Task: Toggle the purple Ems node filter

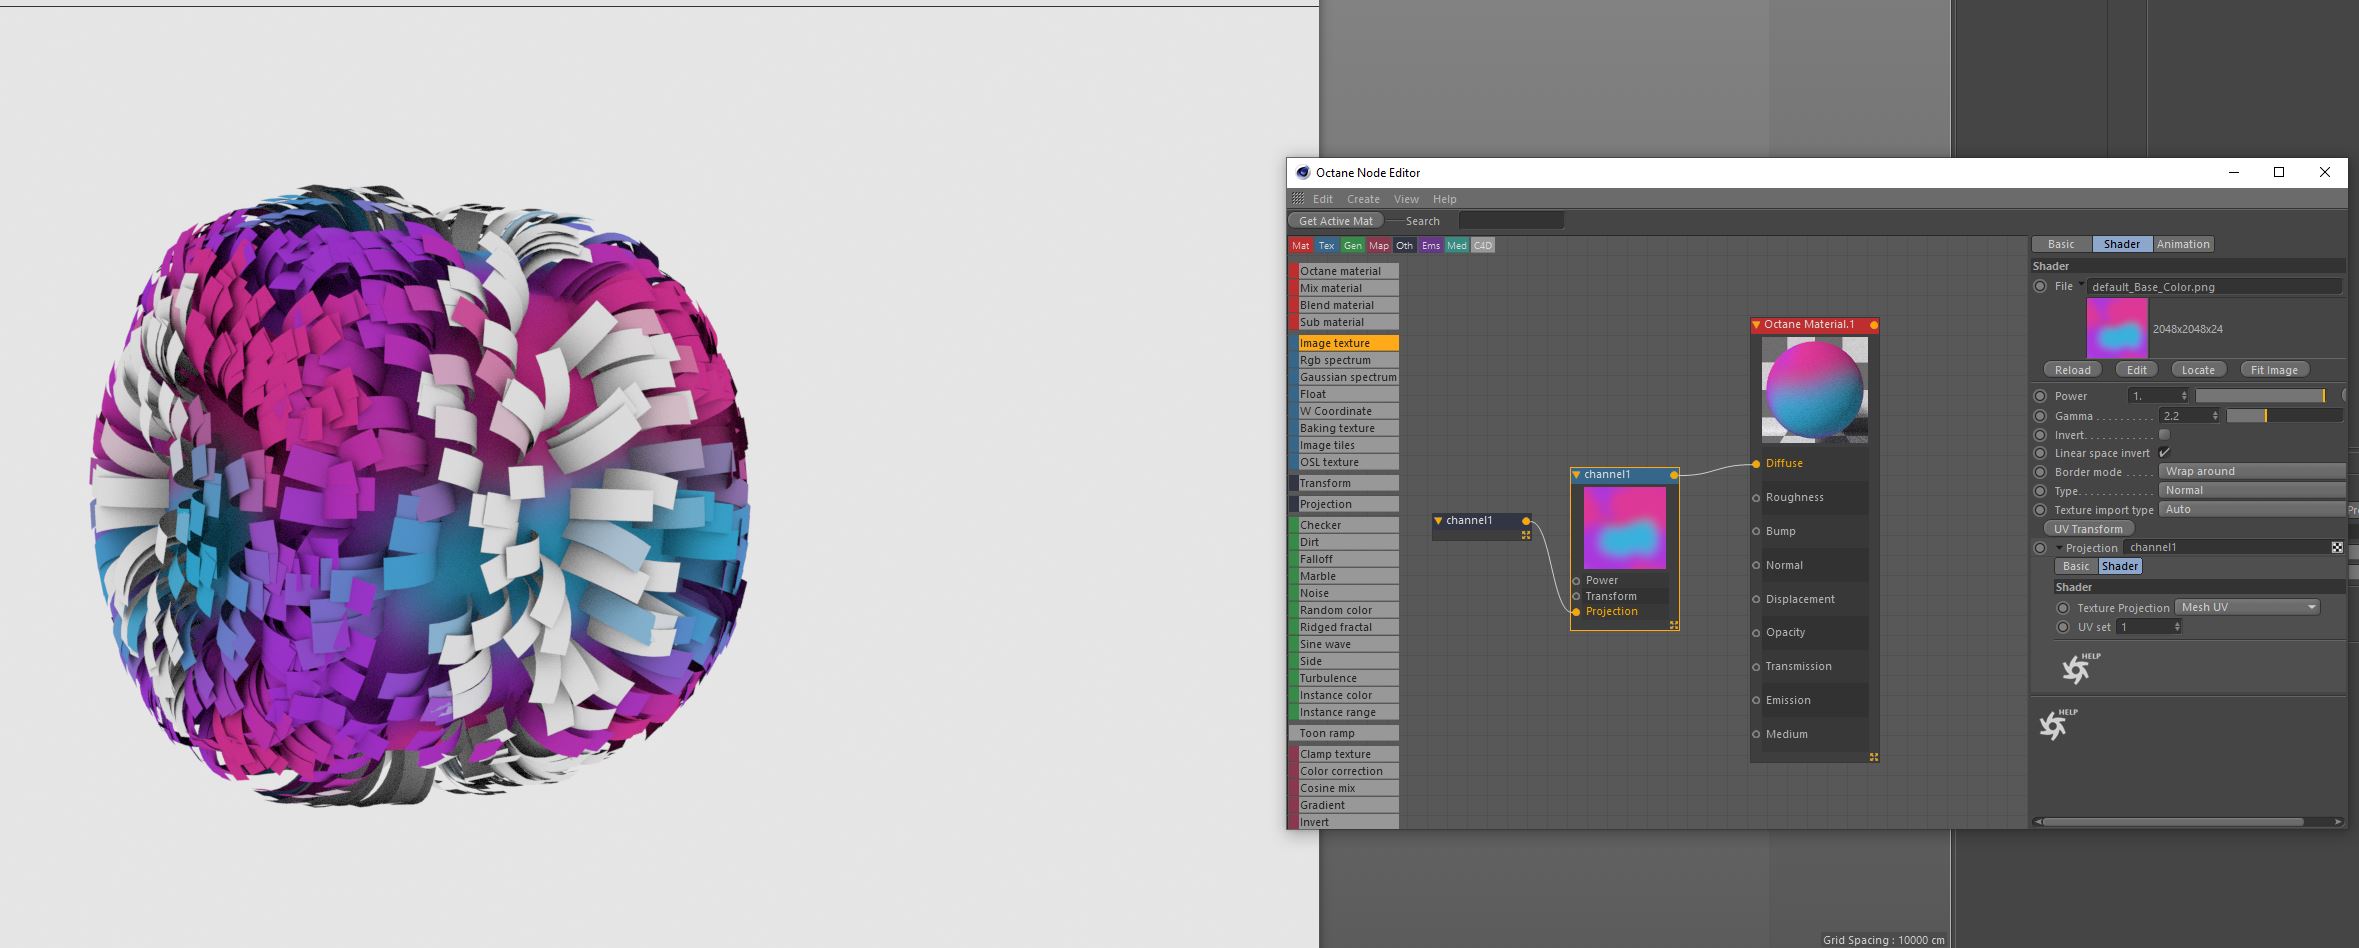Action: click(x=1430, y=245)
